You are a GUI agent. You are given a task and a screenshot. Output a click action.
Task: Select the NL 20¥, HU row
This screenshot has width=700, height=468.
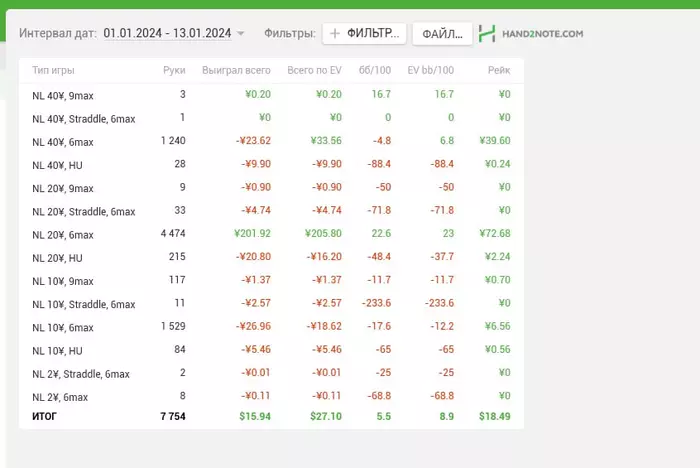click(271, 257)
